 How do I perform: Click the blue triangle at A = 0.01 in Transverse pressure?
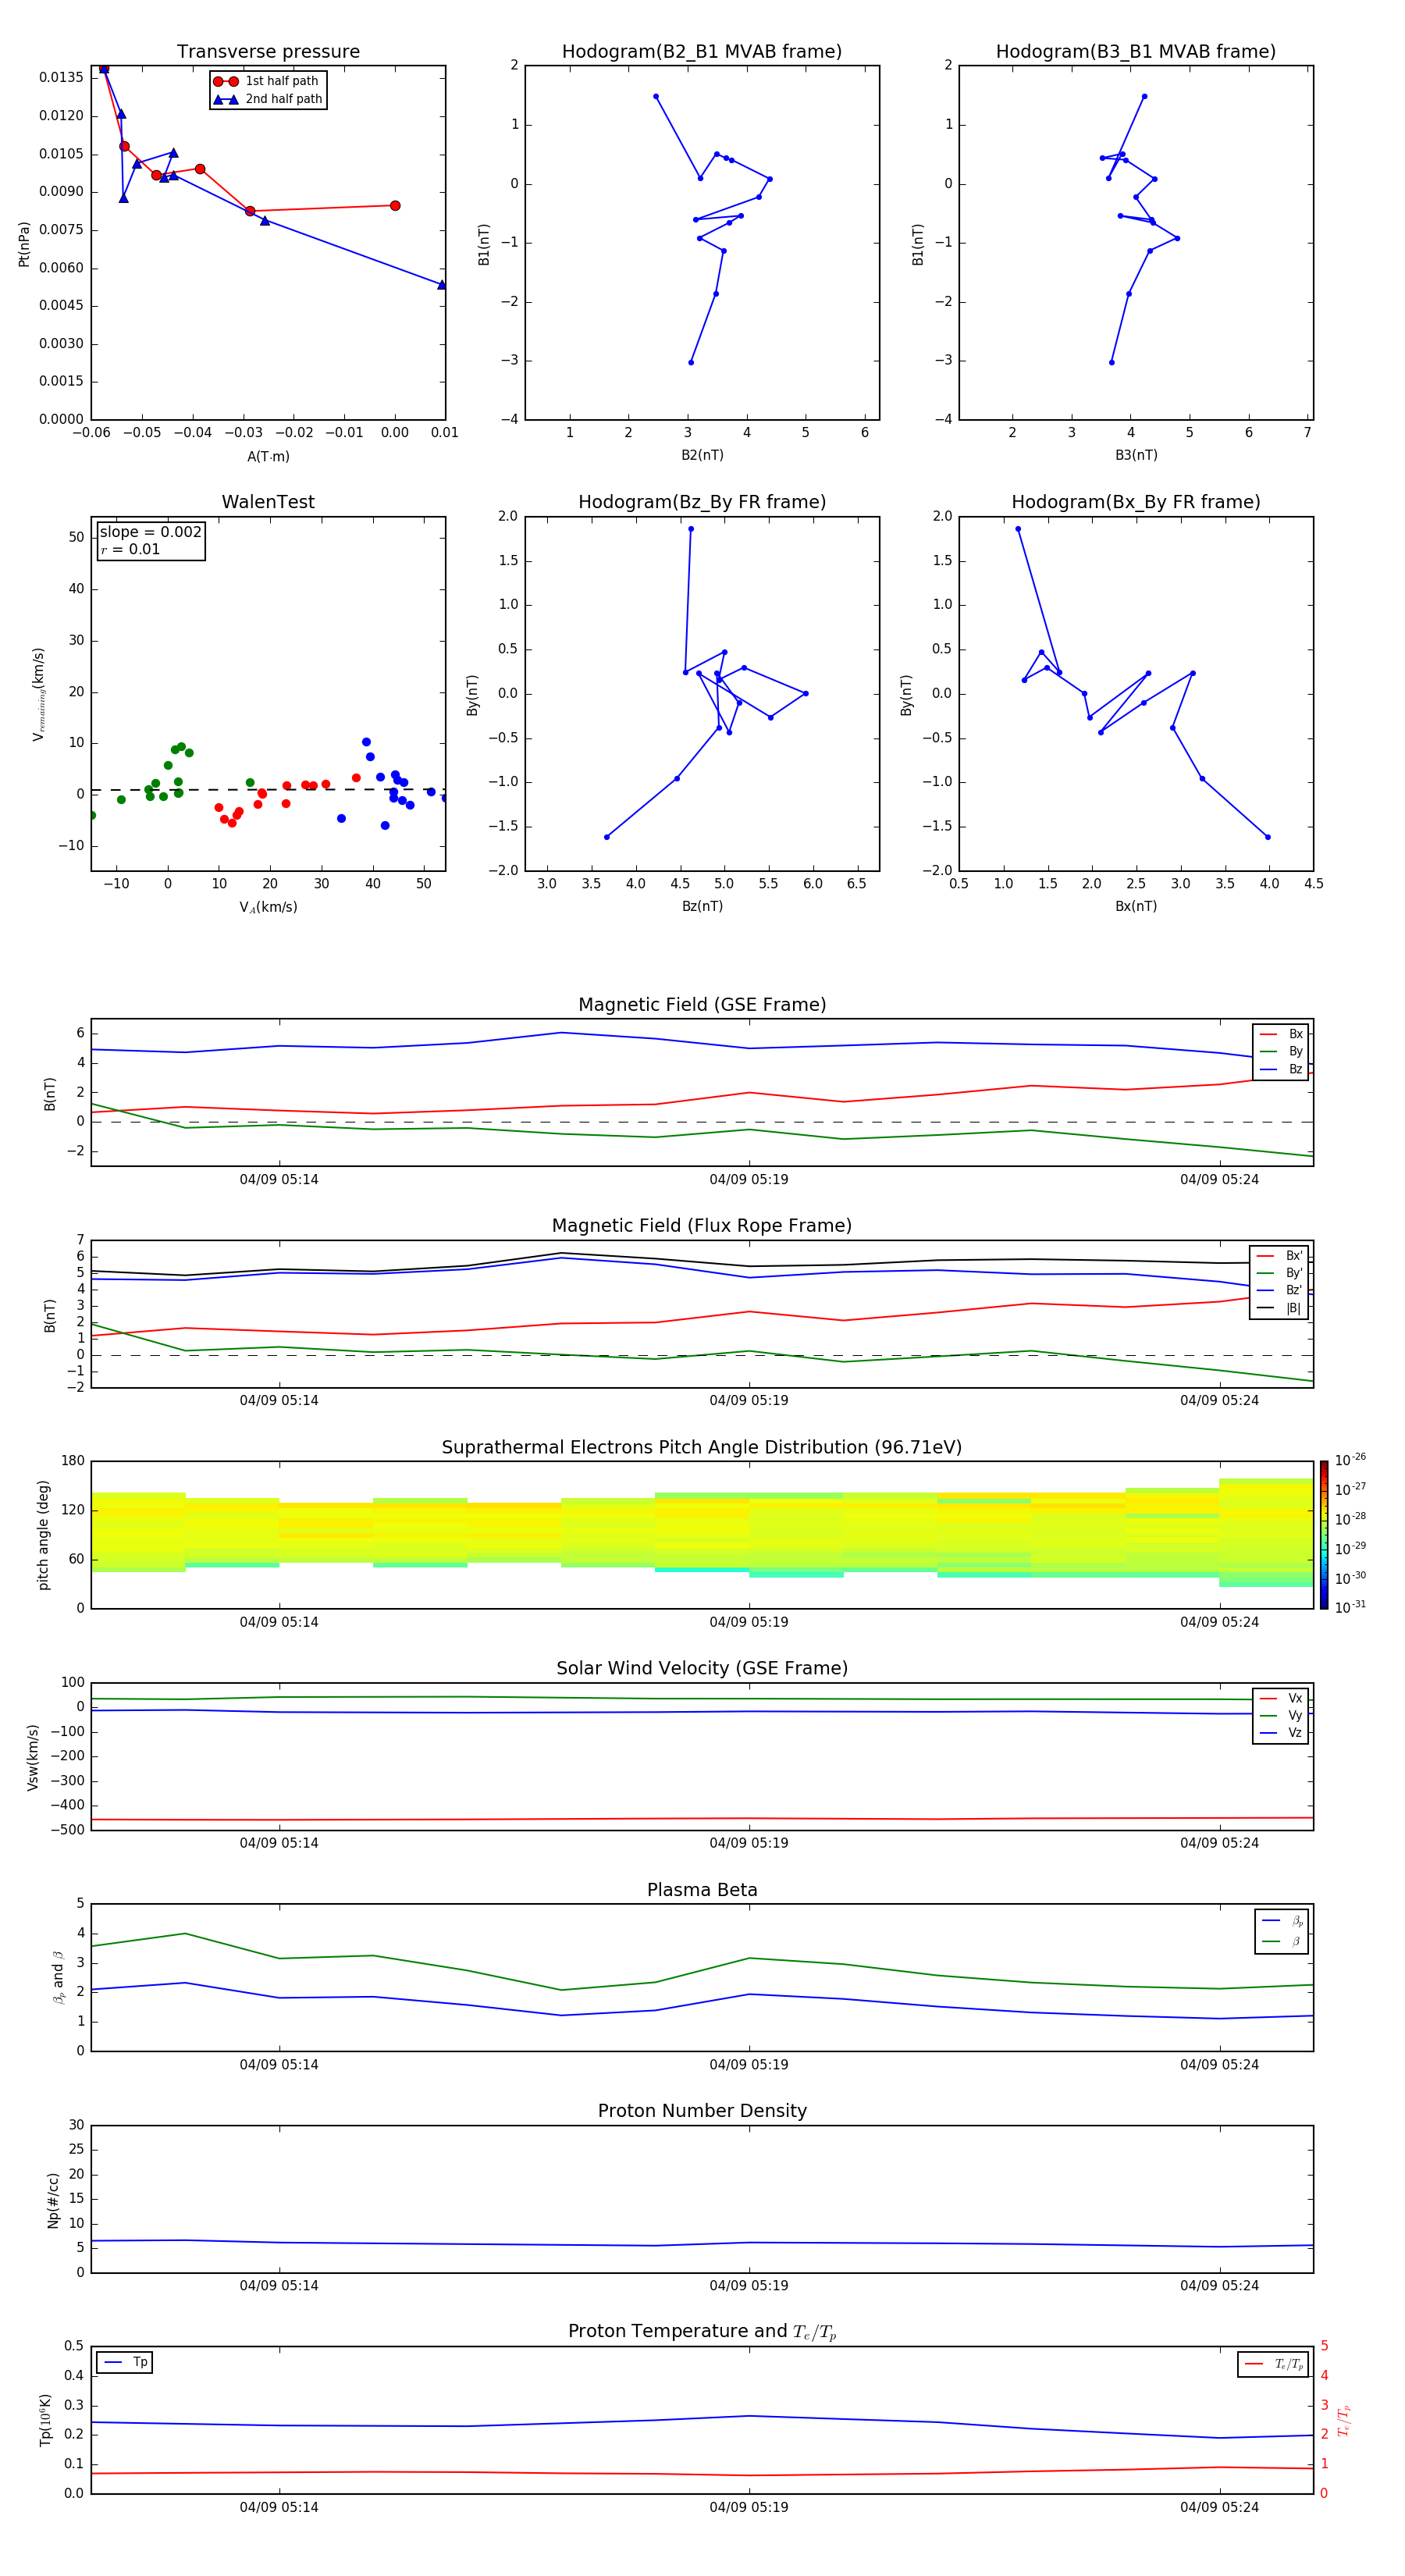[442, 285]
